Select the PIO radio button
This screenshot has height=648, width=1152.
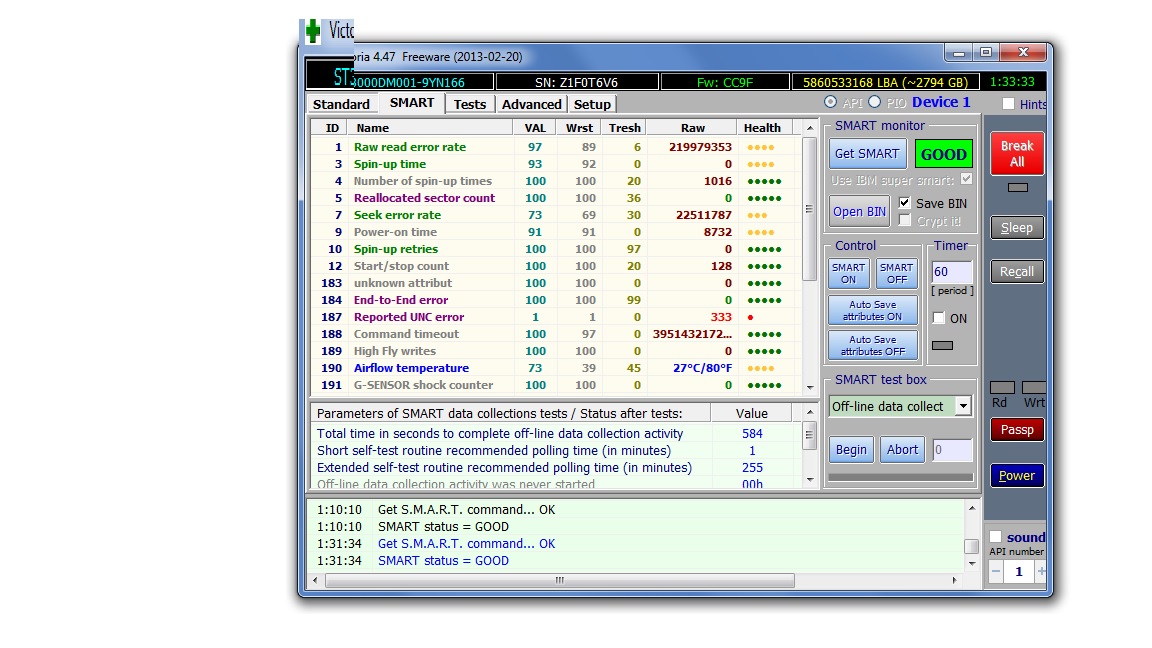click(x=874, y=103)
